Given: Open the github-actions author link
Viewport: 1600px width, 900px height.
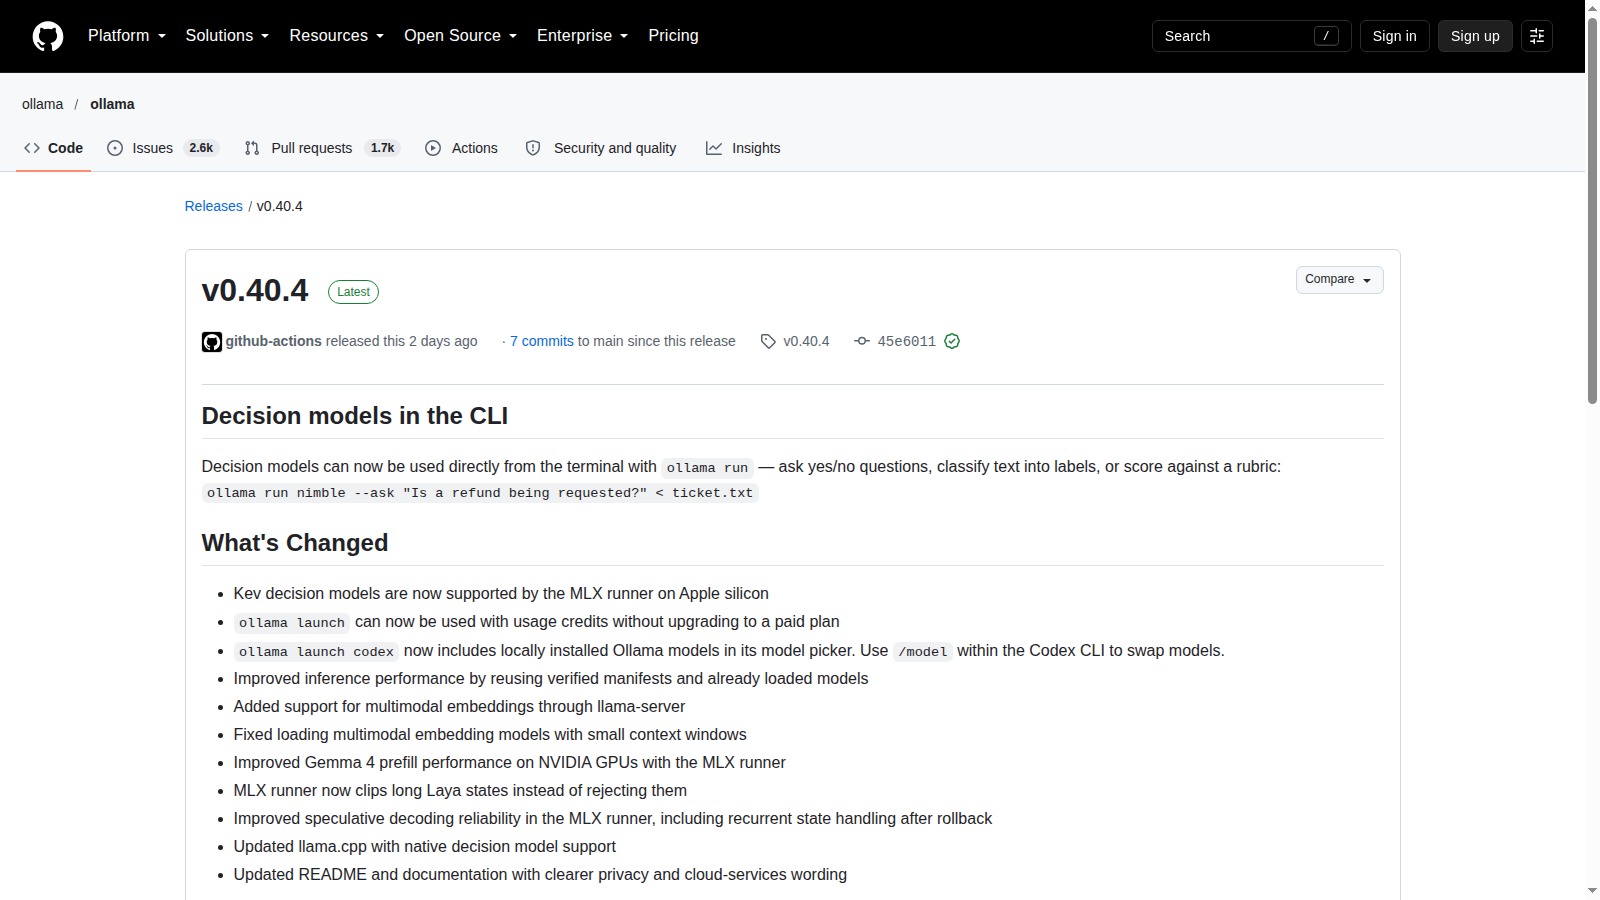Looking at the screenshot, I should (x=274, y=342).
